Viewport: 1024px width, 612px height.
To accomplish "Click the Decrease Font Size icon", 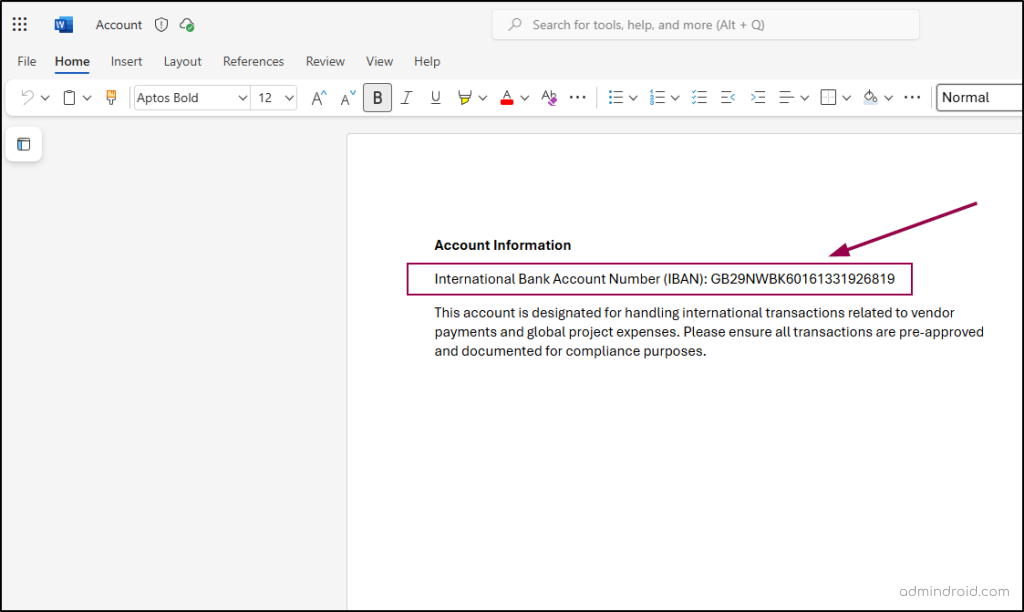I will pos(348,97).
